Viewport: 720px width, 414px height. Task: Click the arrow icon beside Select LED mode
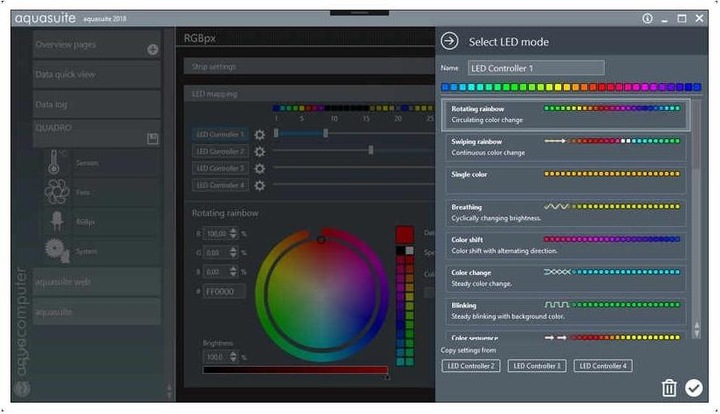(x=450, y=41)
